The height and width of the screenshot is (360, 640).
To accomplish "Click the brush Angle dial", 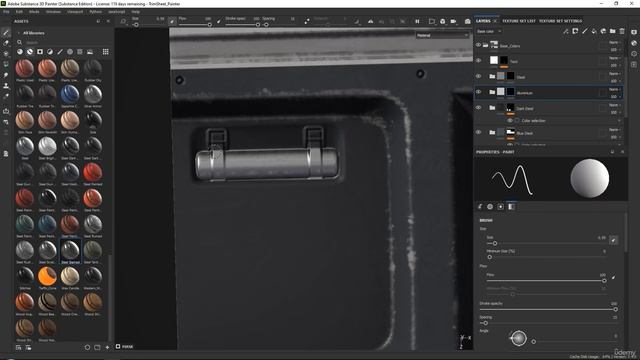I will (x=518, y=338).
